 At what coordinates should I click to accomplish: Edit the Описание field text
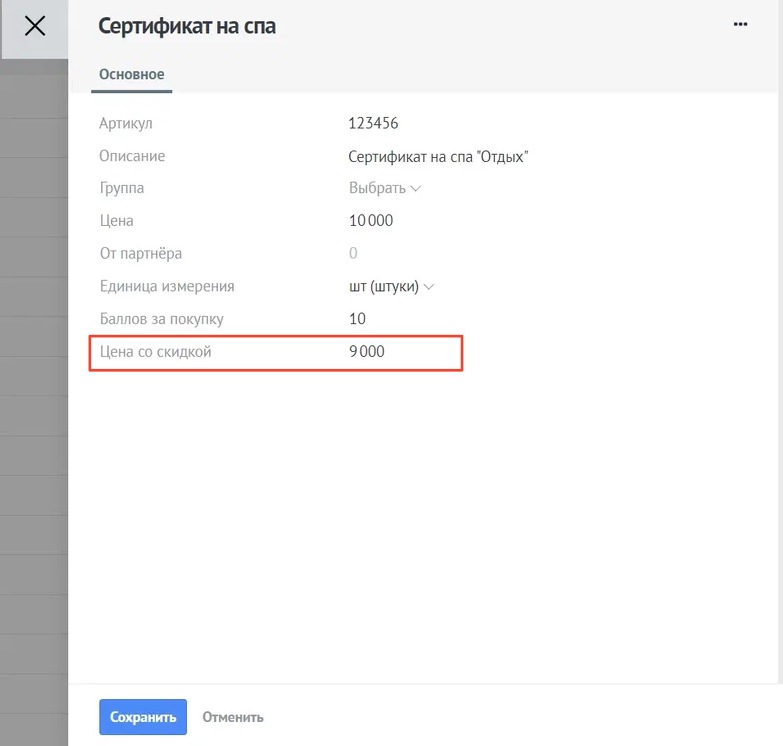pos(438,157)
